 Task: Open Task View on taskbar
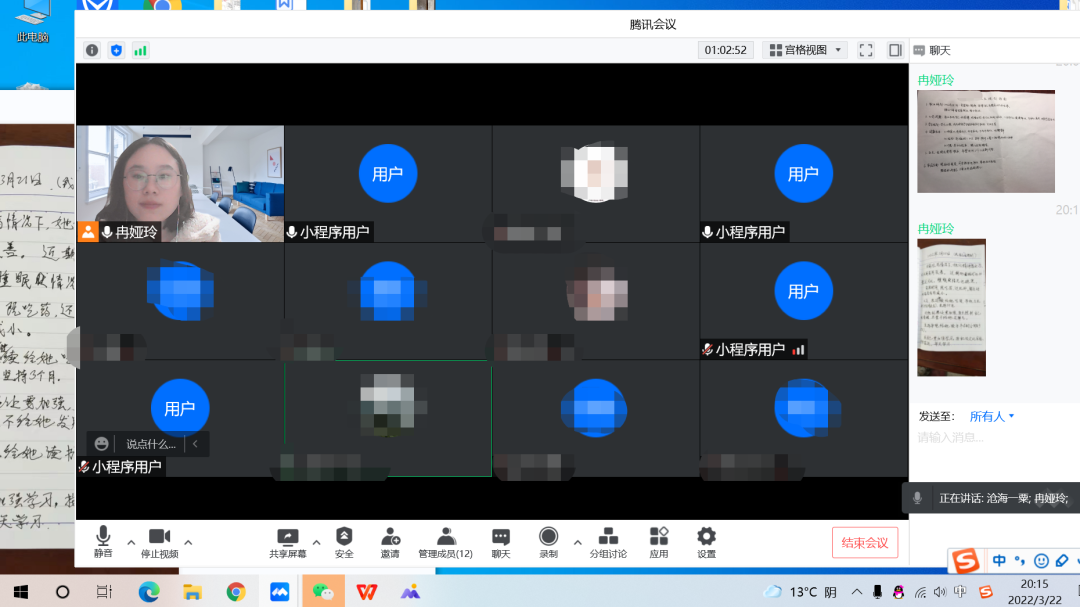104,592
